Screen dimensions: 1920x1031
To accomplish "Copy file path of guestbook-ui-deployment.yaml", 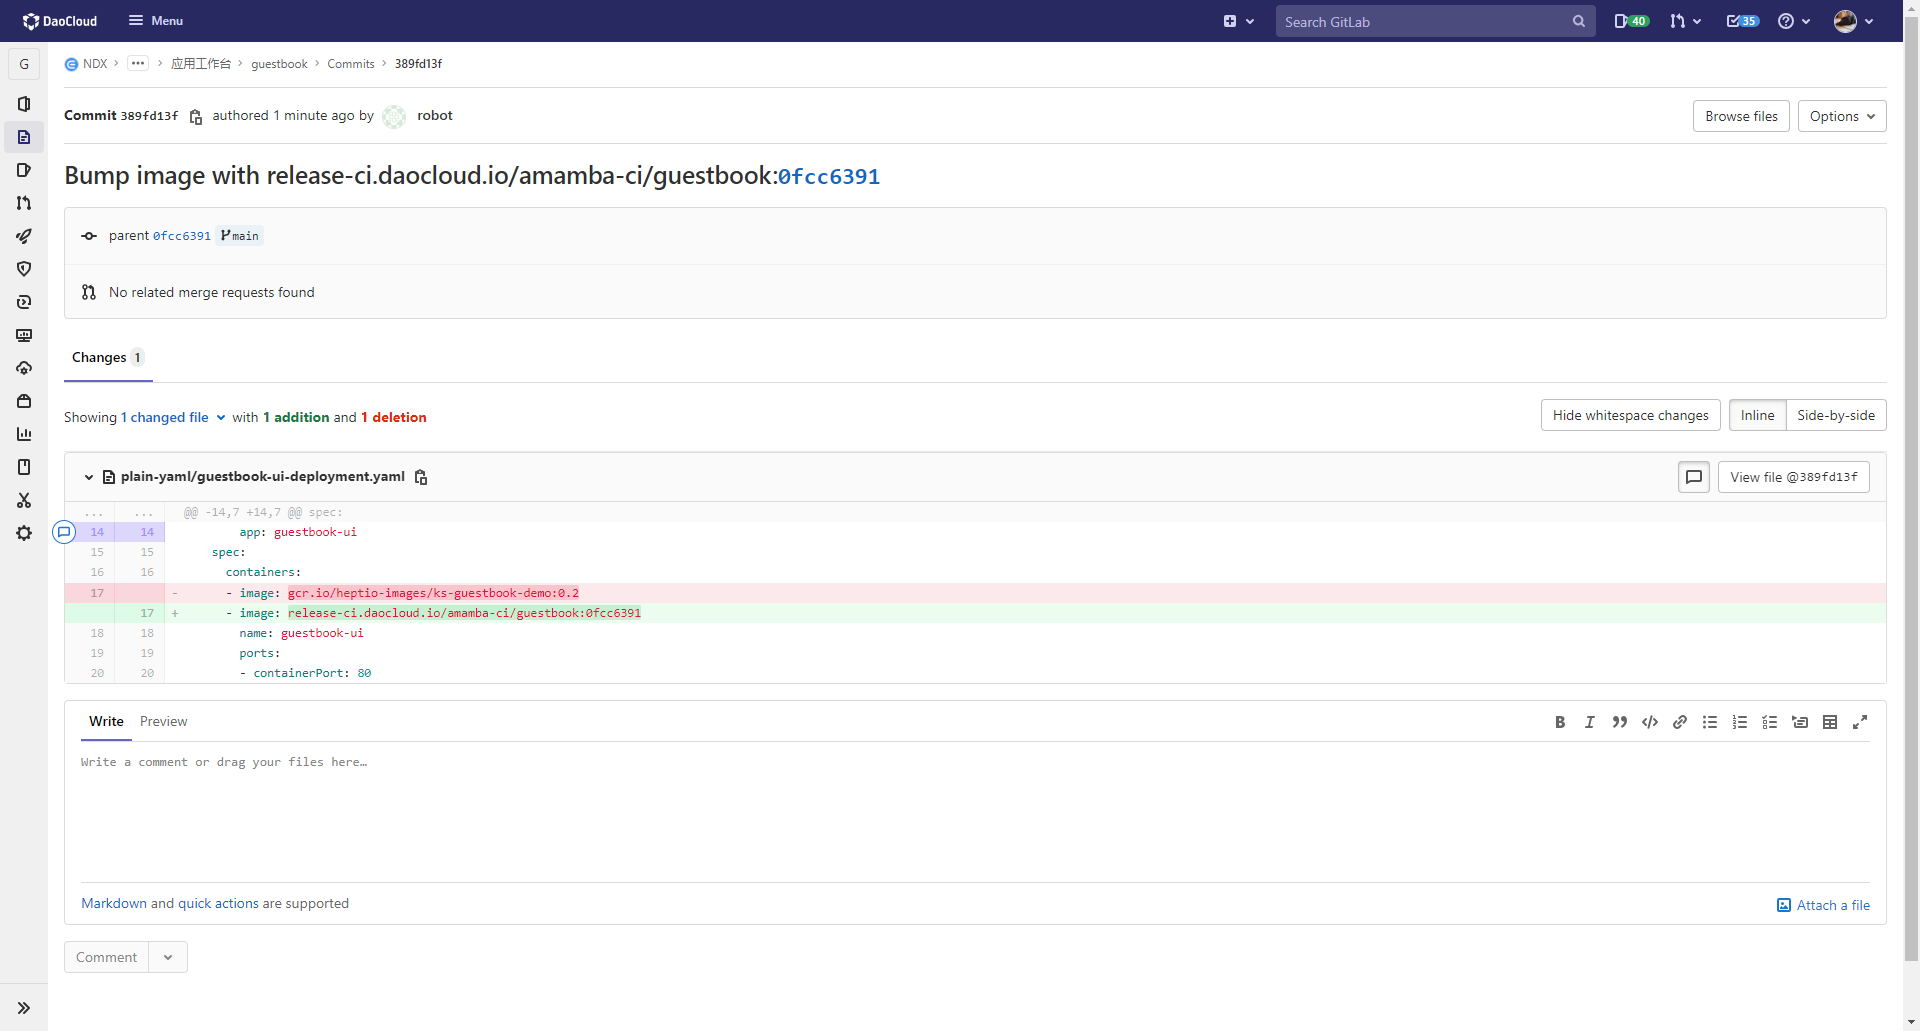I will click(x=421, y=478).
